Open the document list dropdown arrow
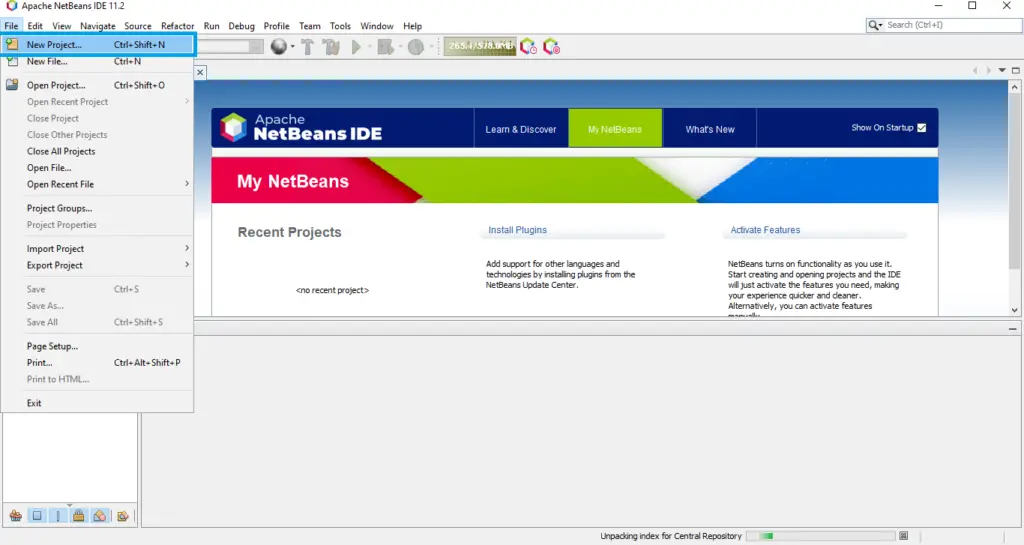 click(x=1002, y=70)
